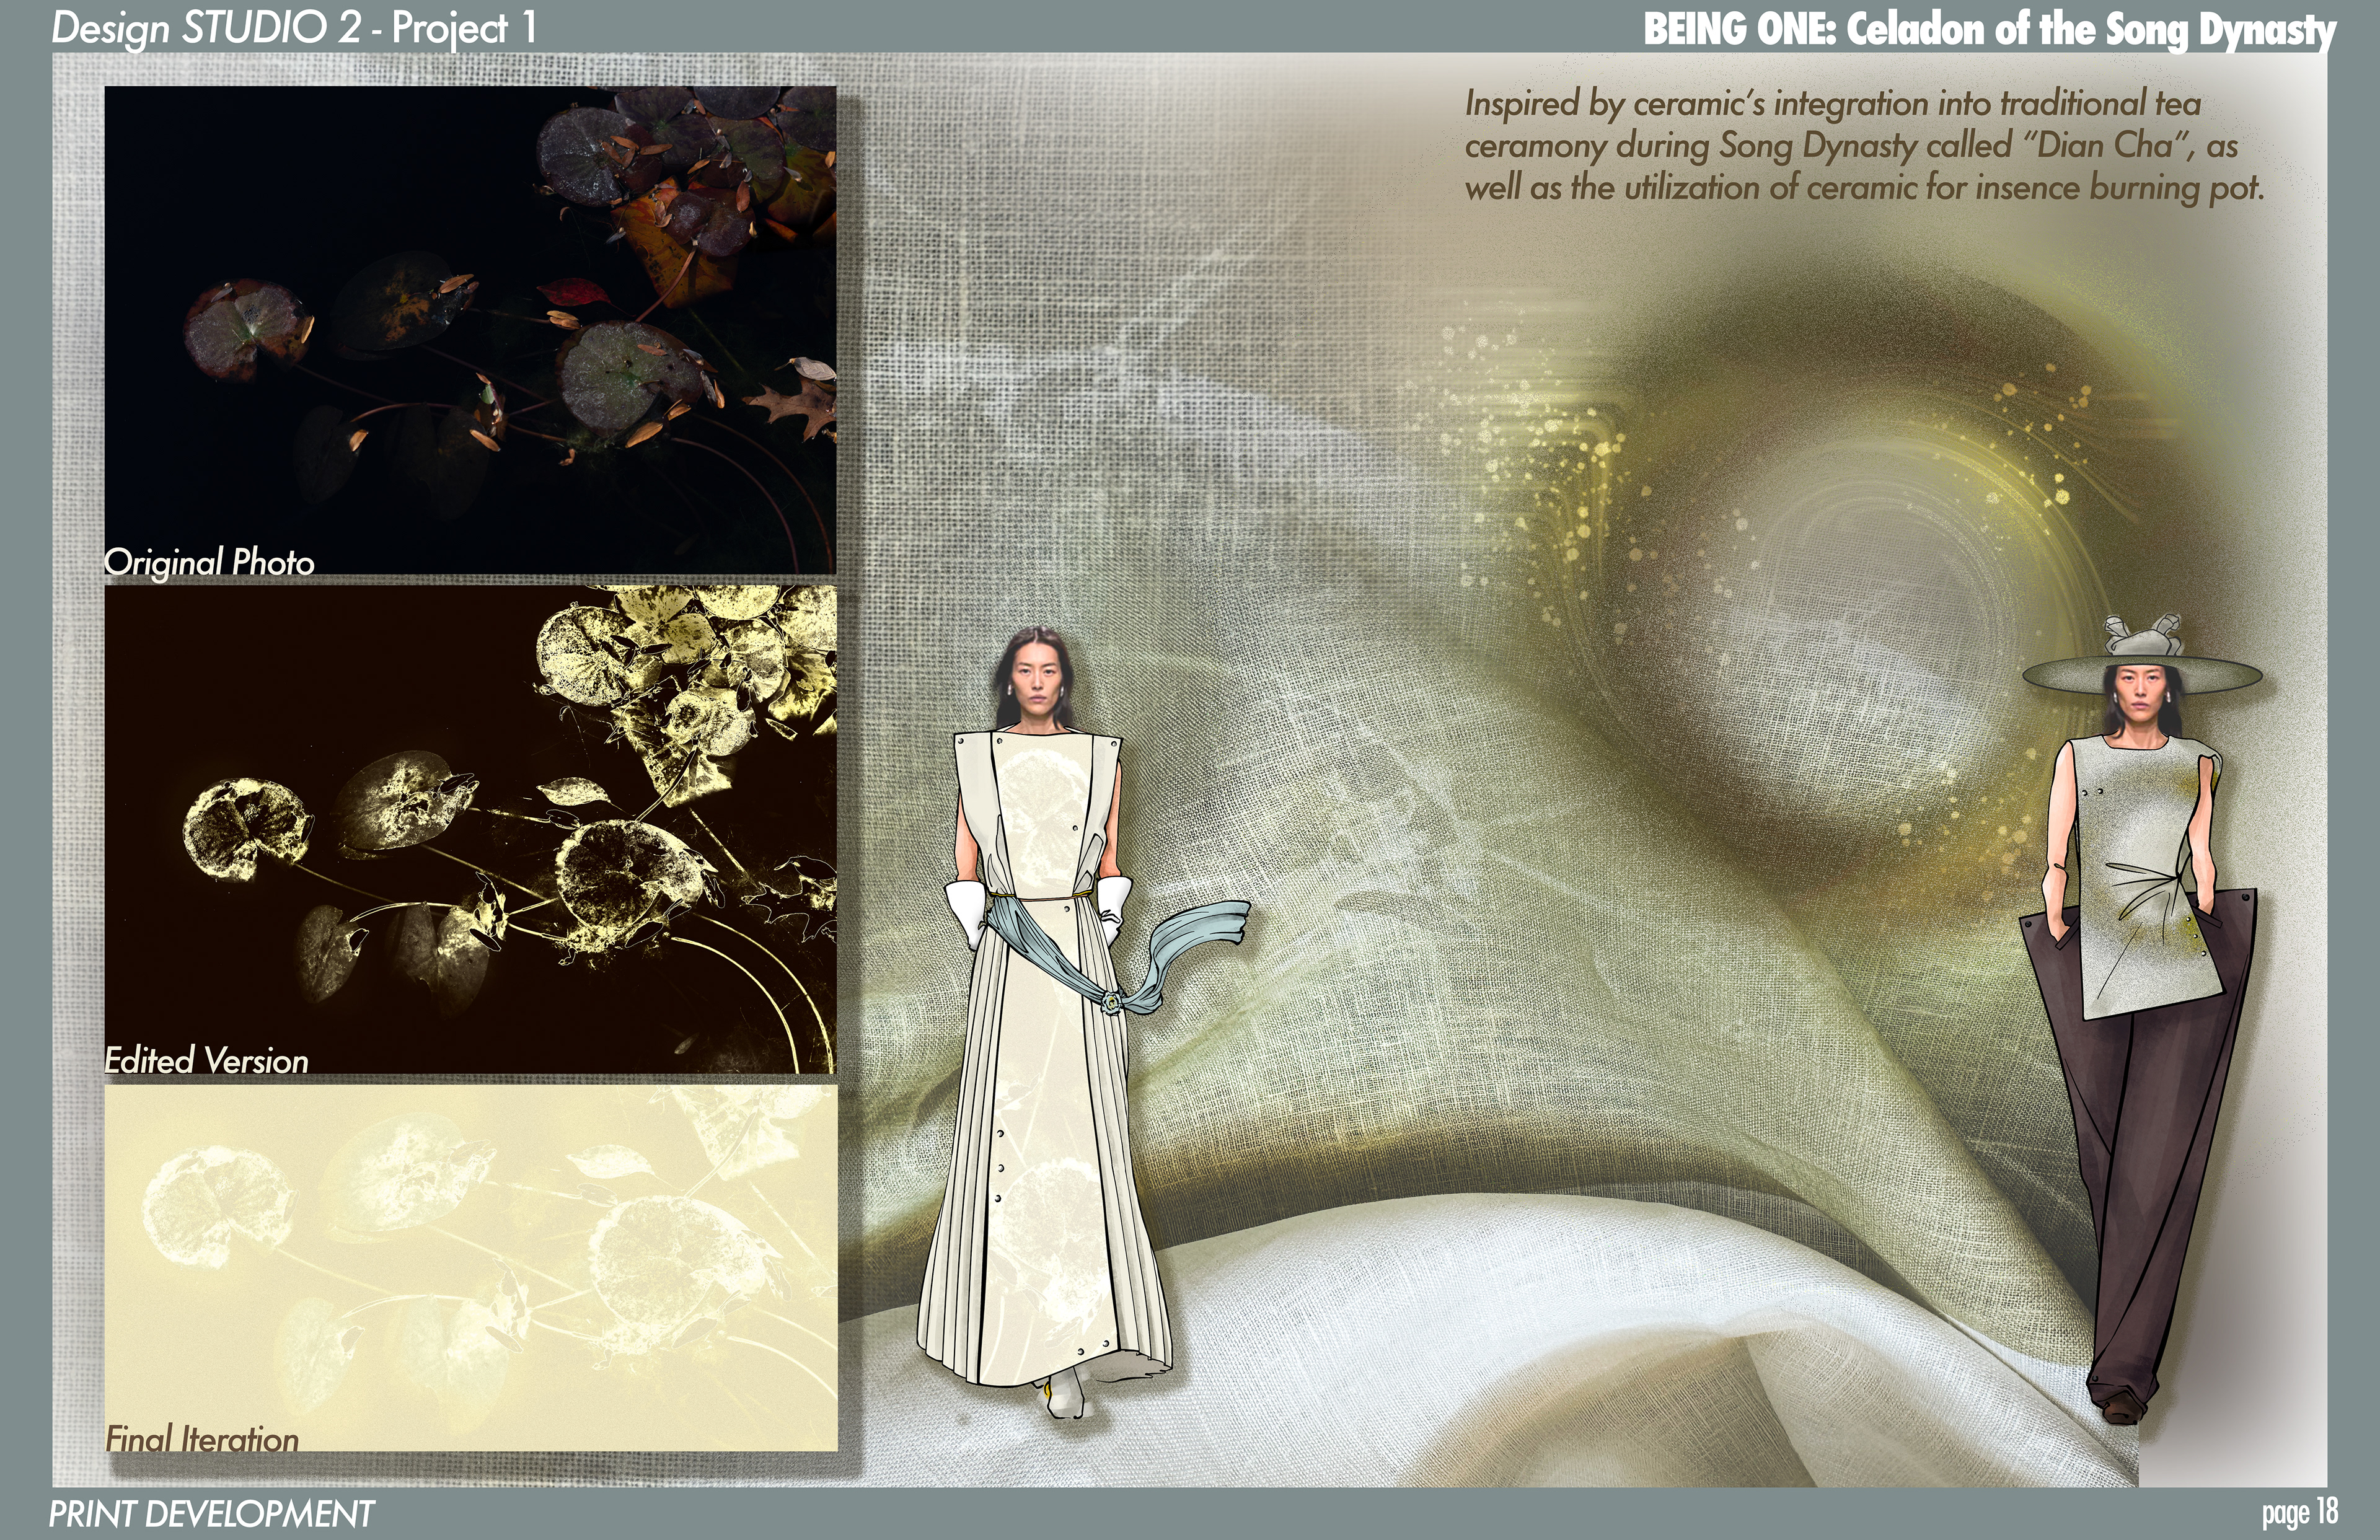The width and height of the screenshot is (2380, 1540).
Task: Click the 'Original Photo' caption
Action: click(x=209, y=562)
